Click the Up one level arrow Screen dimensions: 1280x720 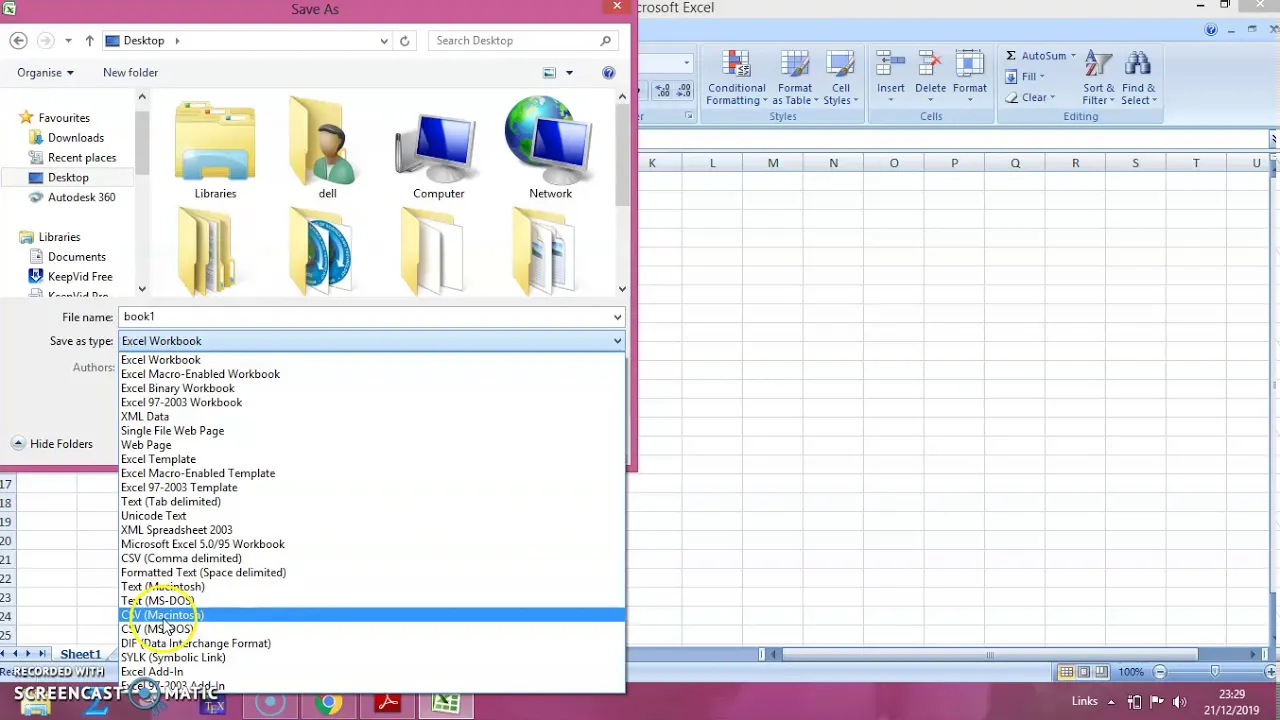89,41
